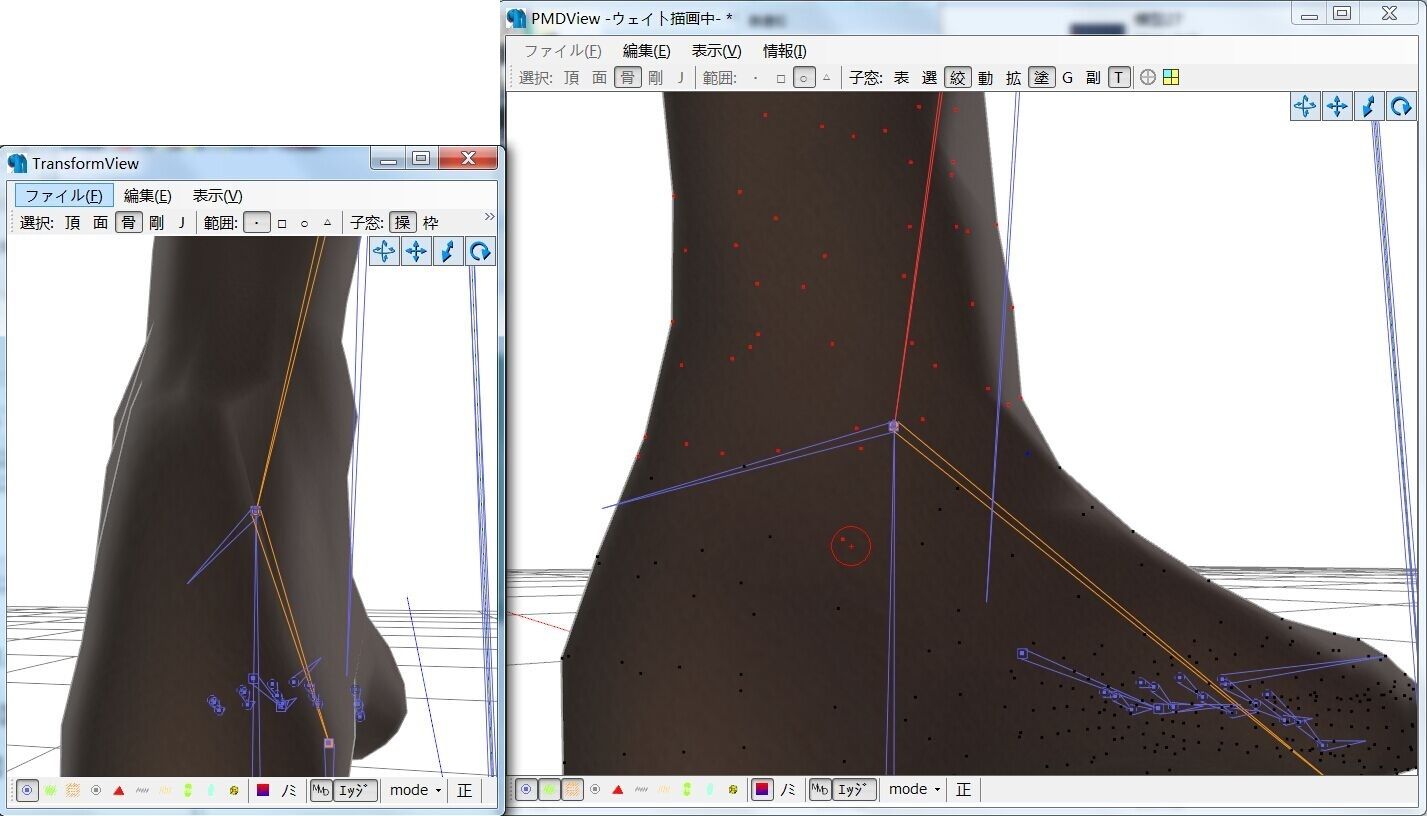
Task: Open the ファイル(F) menu in TransformView
Action: pyautogui.click(x=63, y=196)
